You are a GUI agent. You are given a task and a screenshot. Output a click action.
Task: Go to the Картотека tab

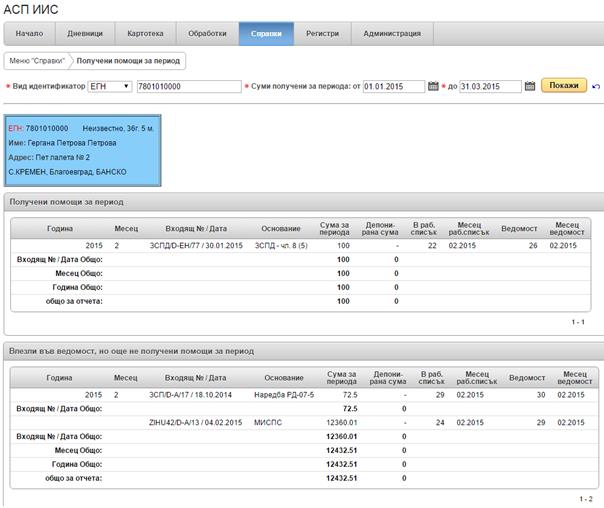tap(146, 33)
